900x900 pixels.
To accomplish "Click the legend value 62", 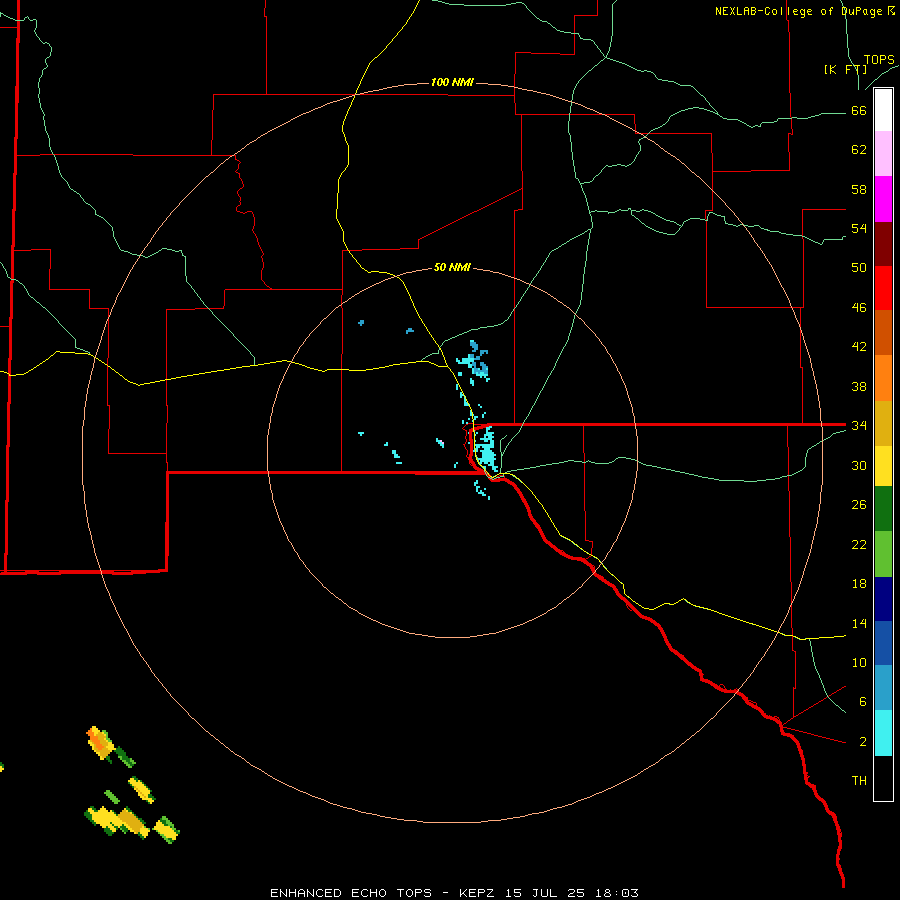I will [x=859, y=150].
